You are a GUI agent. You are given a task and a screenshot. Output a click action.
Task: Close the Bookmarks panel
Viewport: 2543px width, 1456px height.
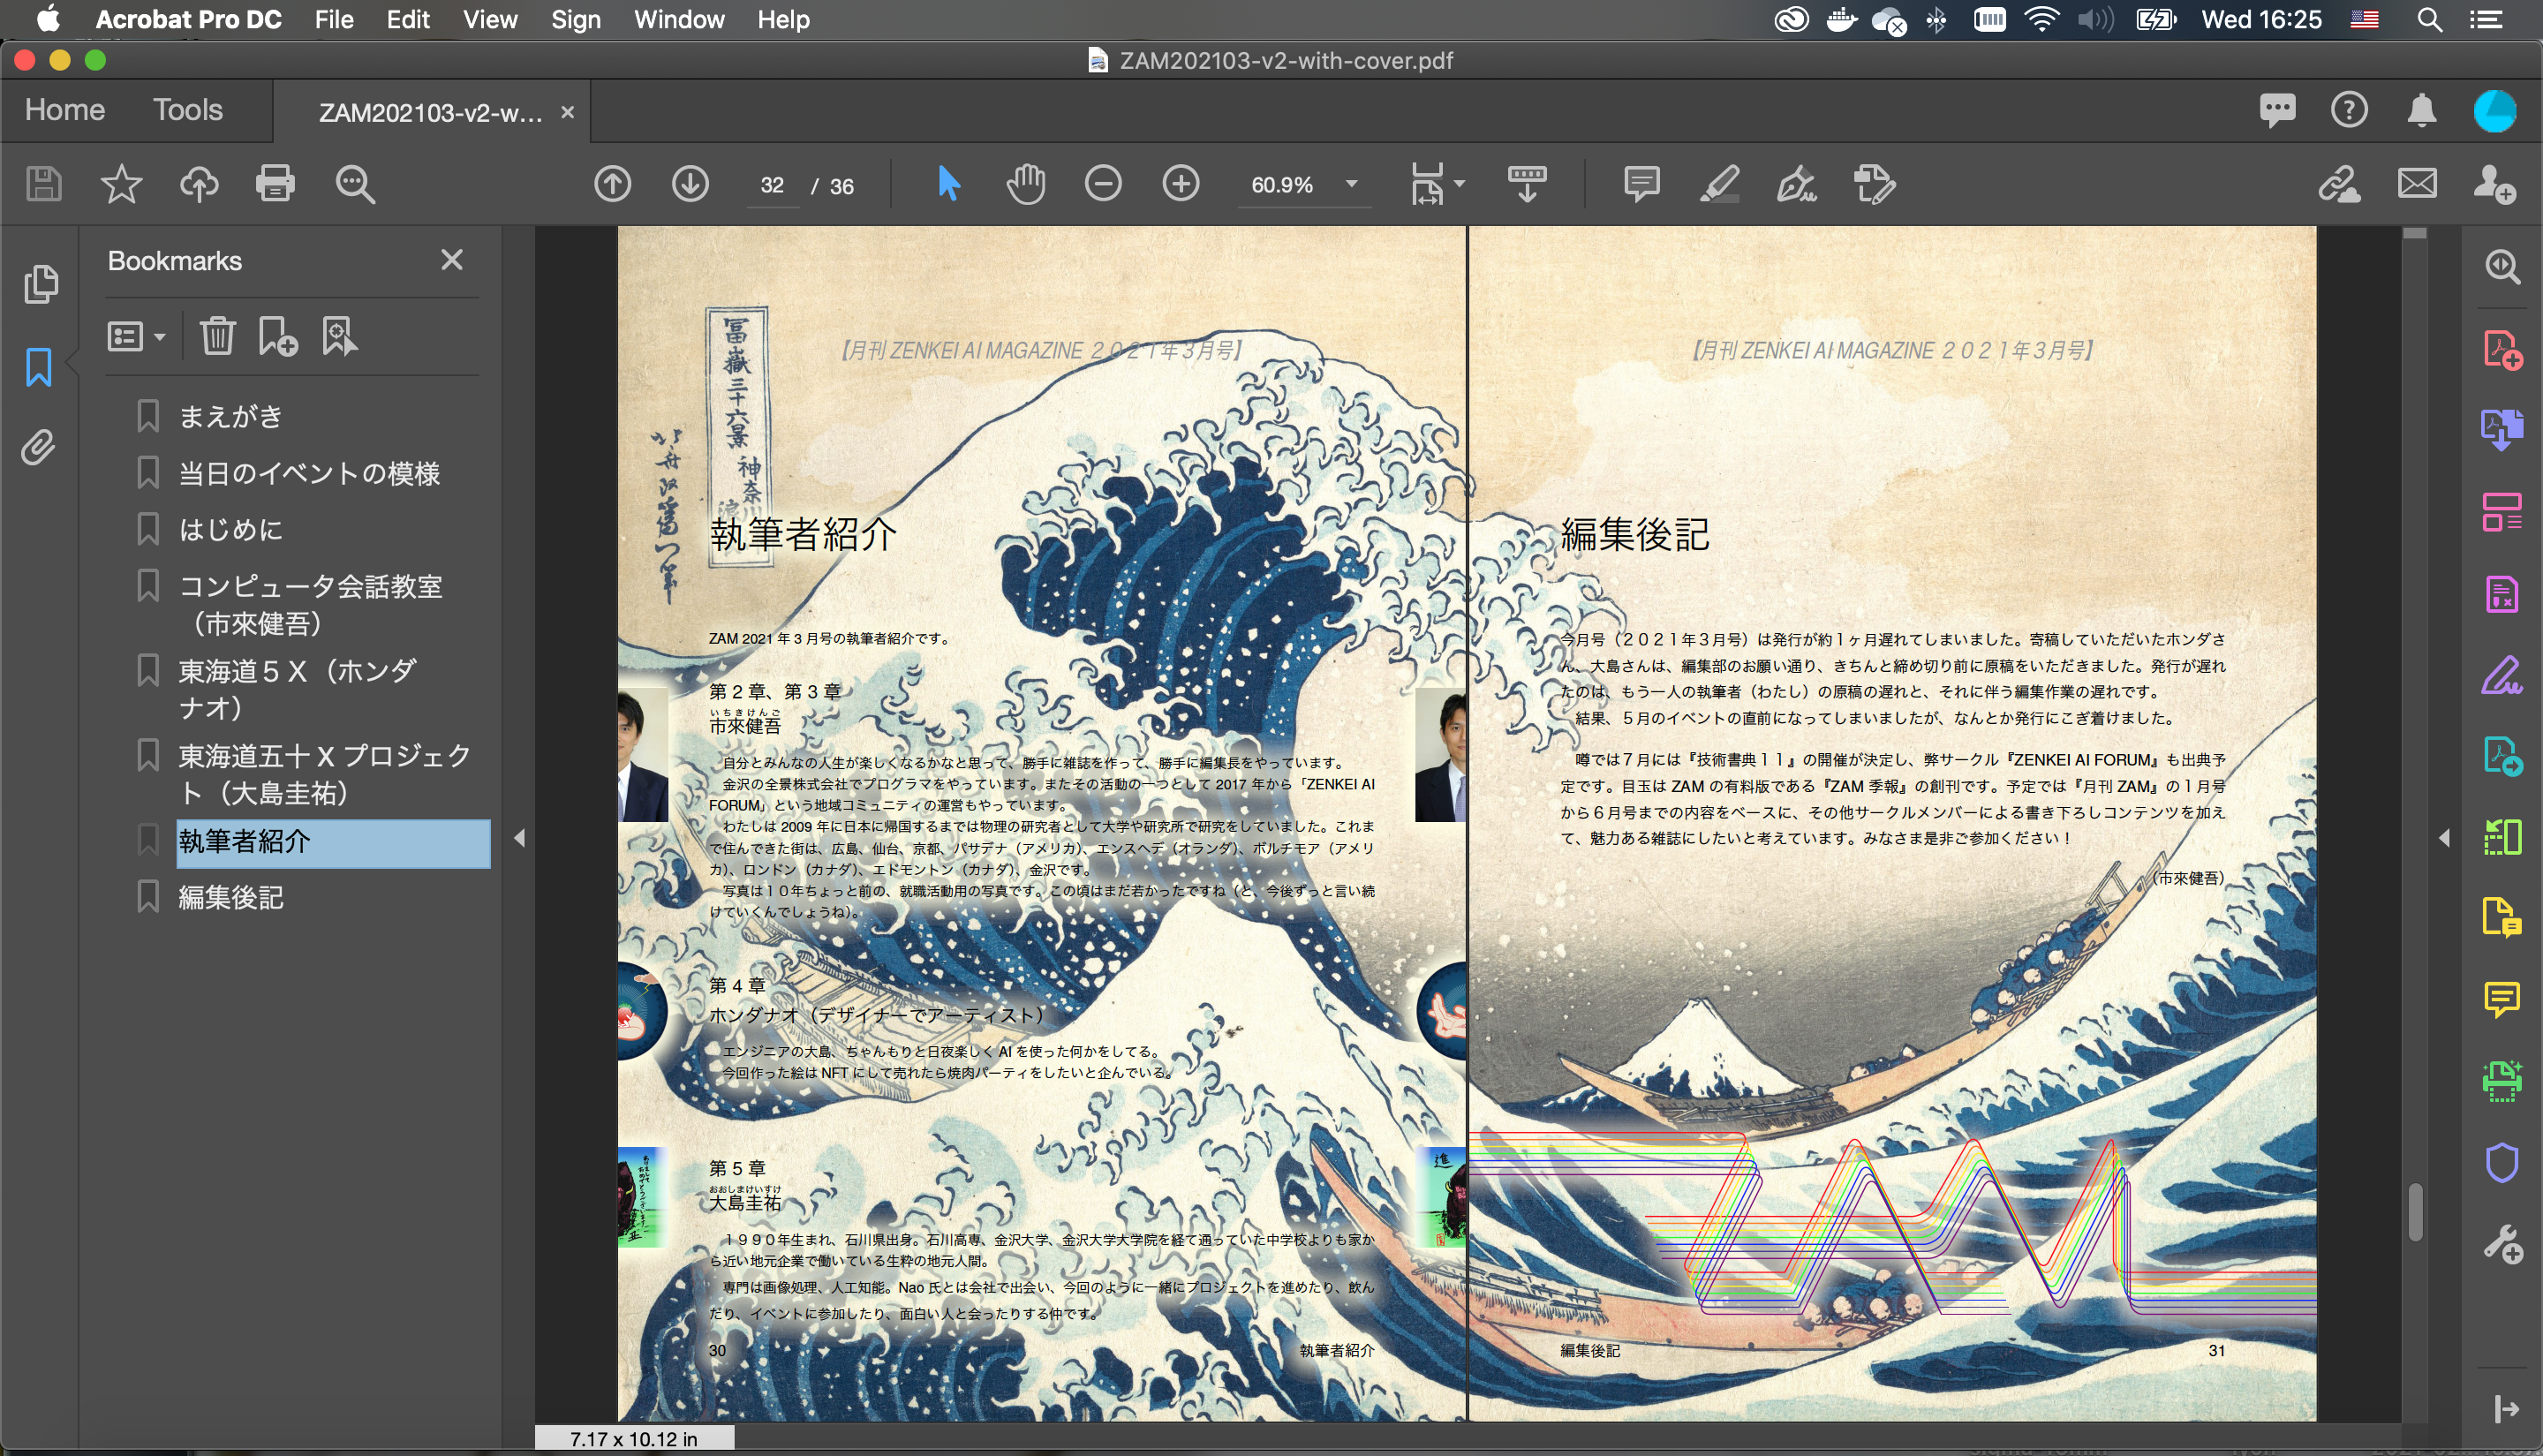[x=452, y=260]
